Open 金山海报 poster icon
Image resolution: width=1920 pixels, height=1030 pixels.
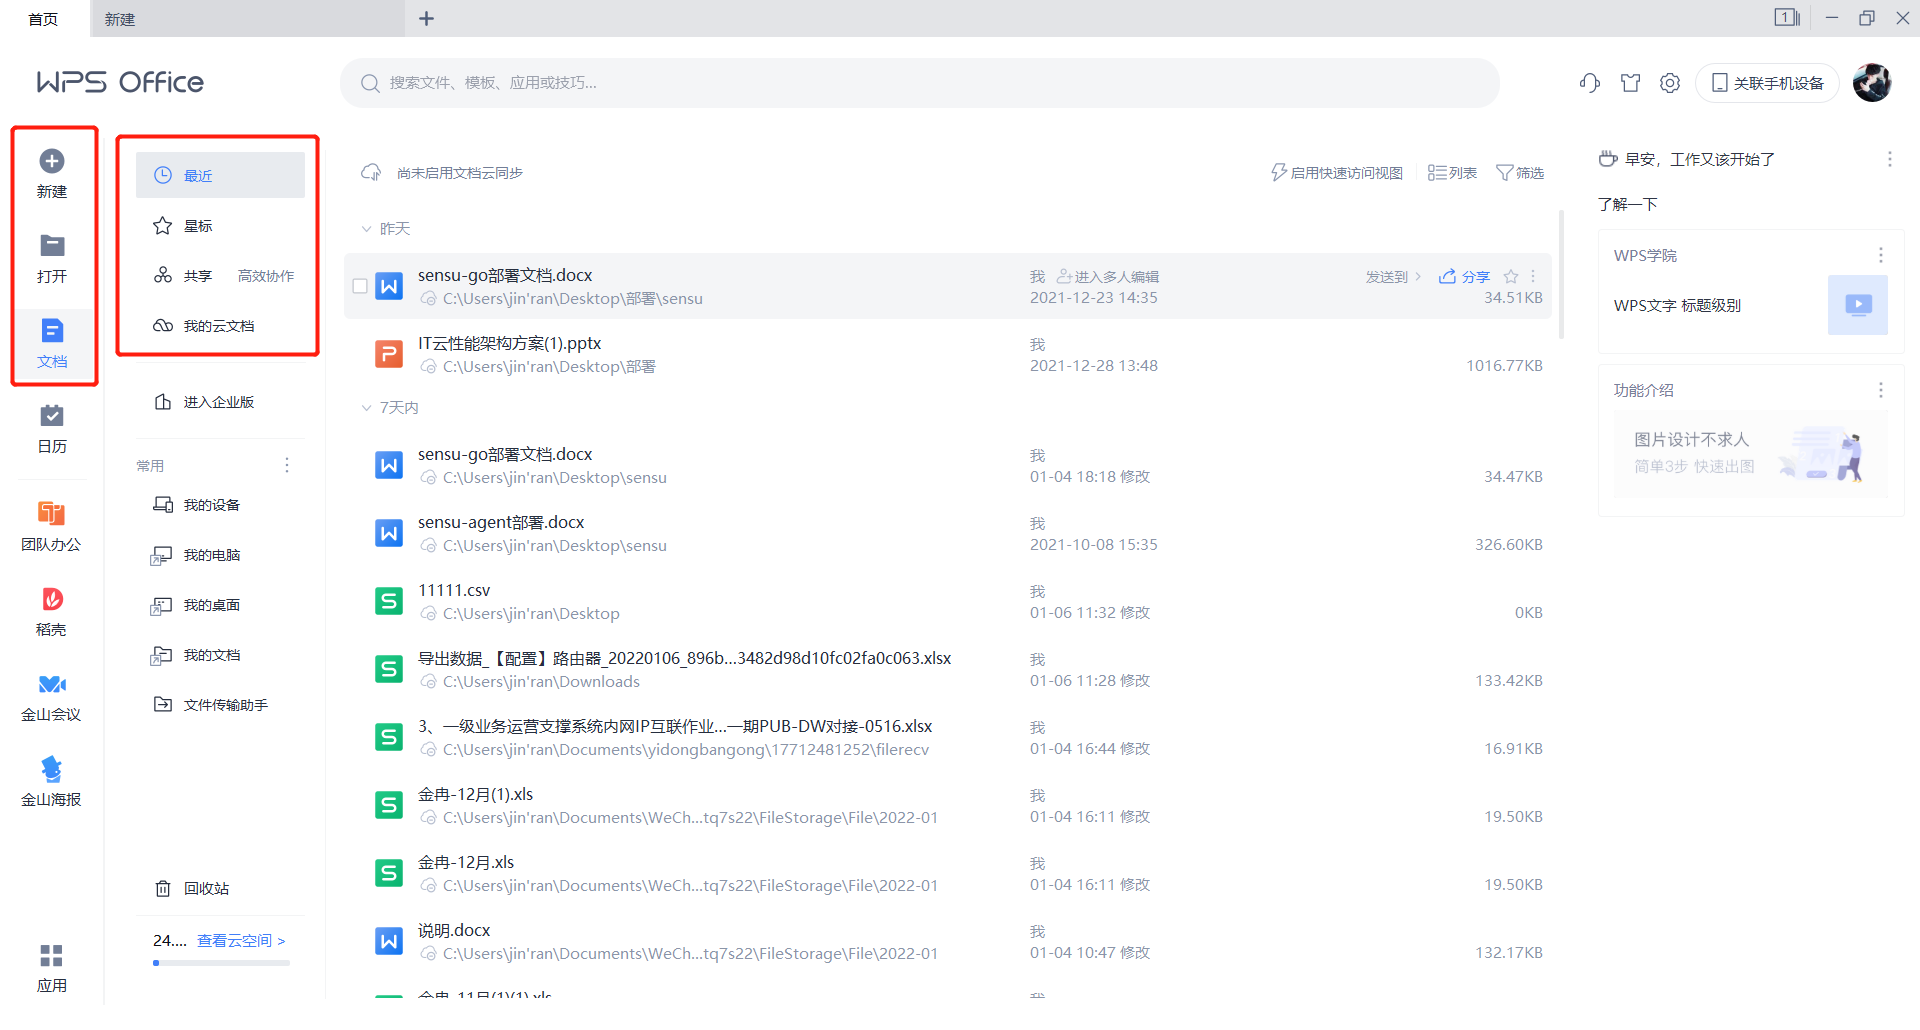52,782
